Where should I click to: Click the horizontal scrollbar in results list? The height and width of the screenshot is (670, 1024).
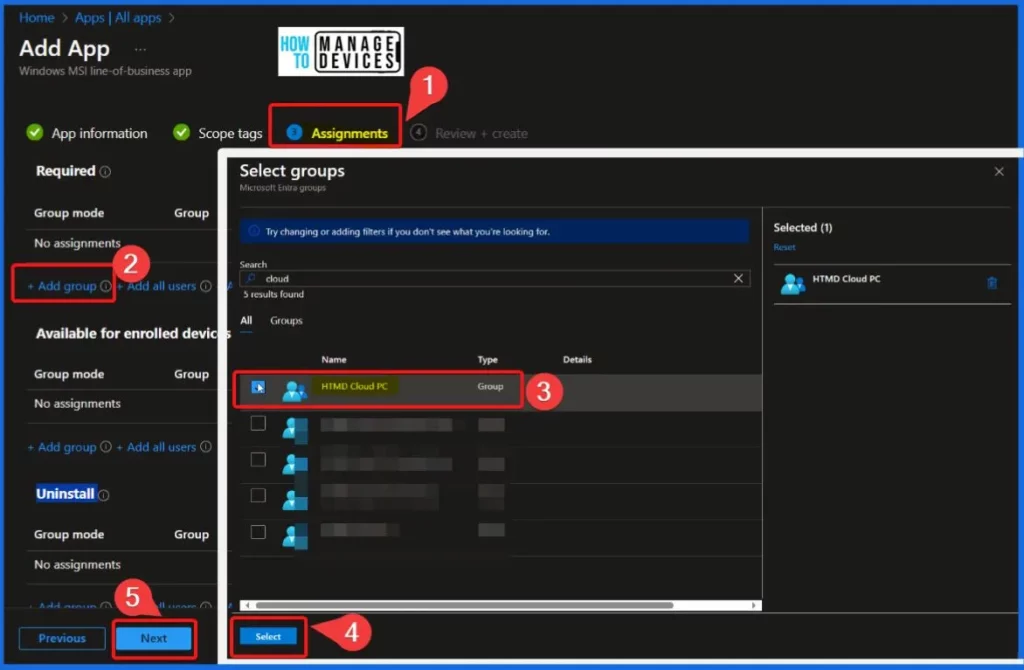[x=464, y=605]
